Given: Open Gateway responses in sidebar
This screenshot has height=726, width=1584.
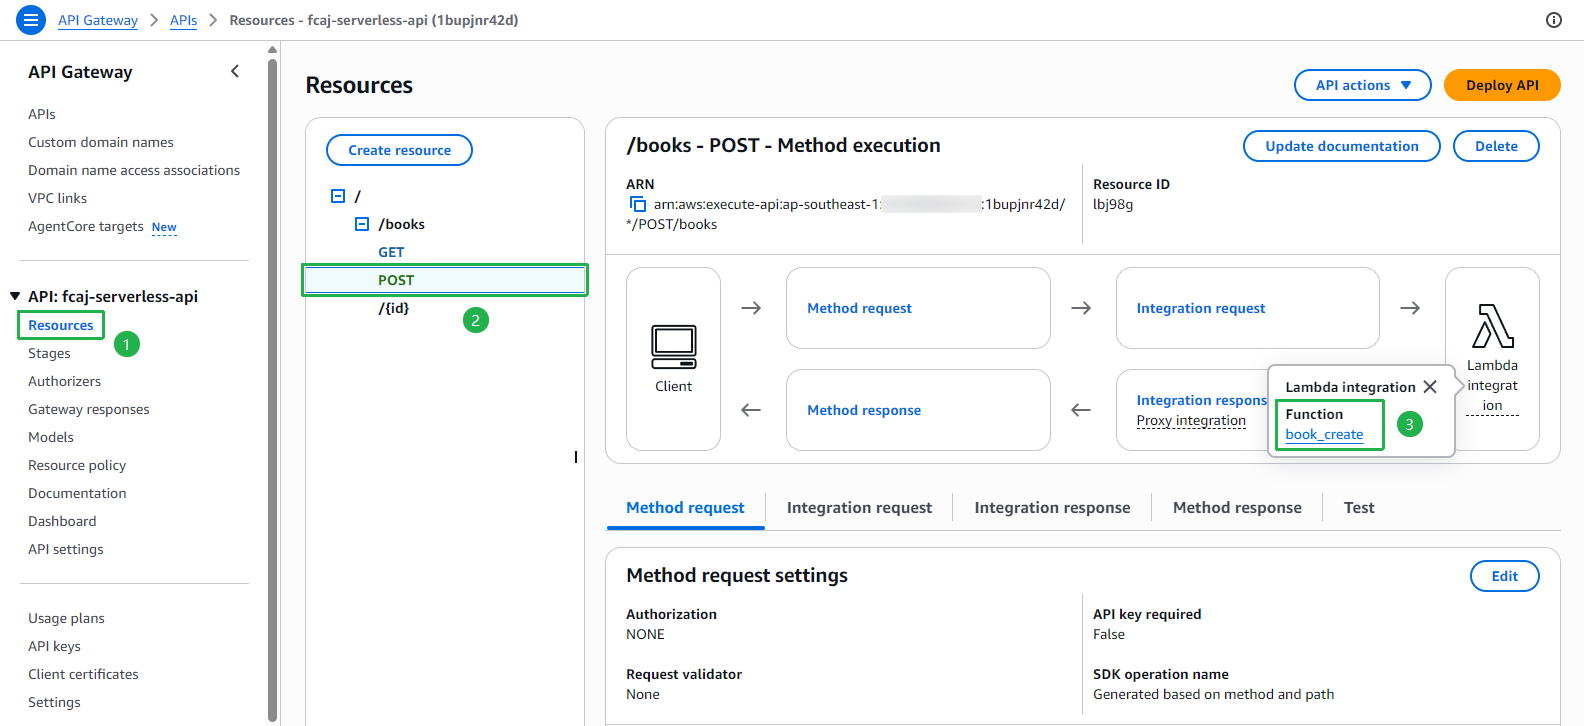Looking at the screenshot, I should click(x=89, y=409).
